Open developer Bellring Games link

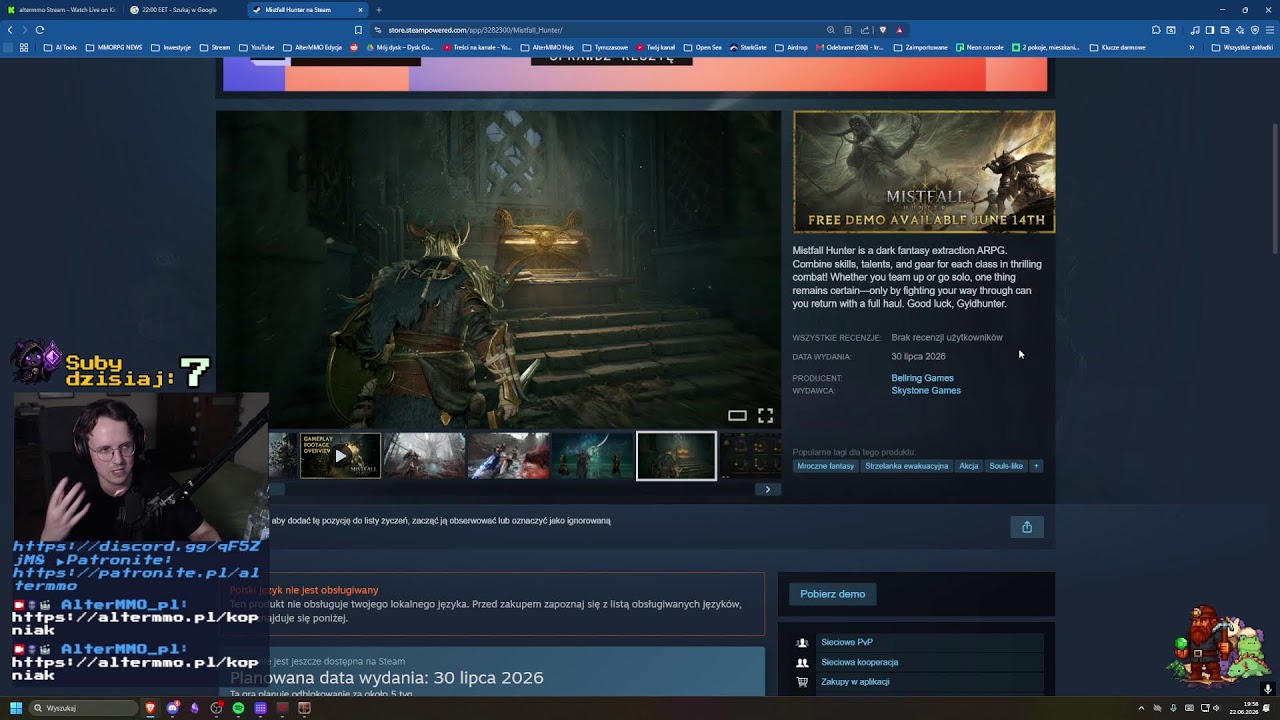pos(922,378)
